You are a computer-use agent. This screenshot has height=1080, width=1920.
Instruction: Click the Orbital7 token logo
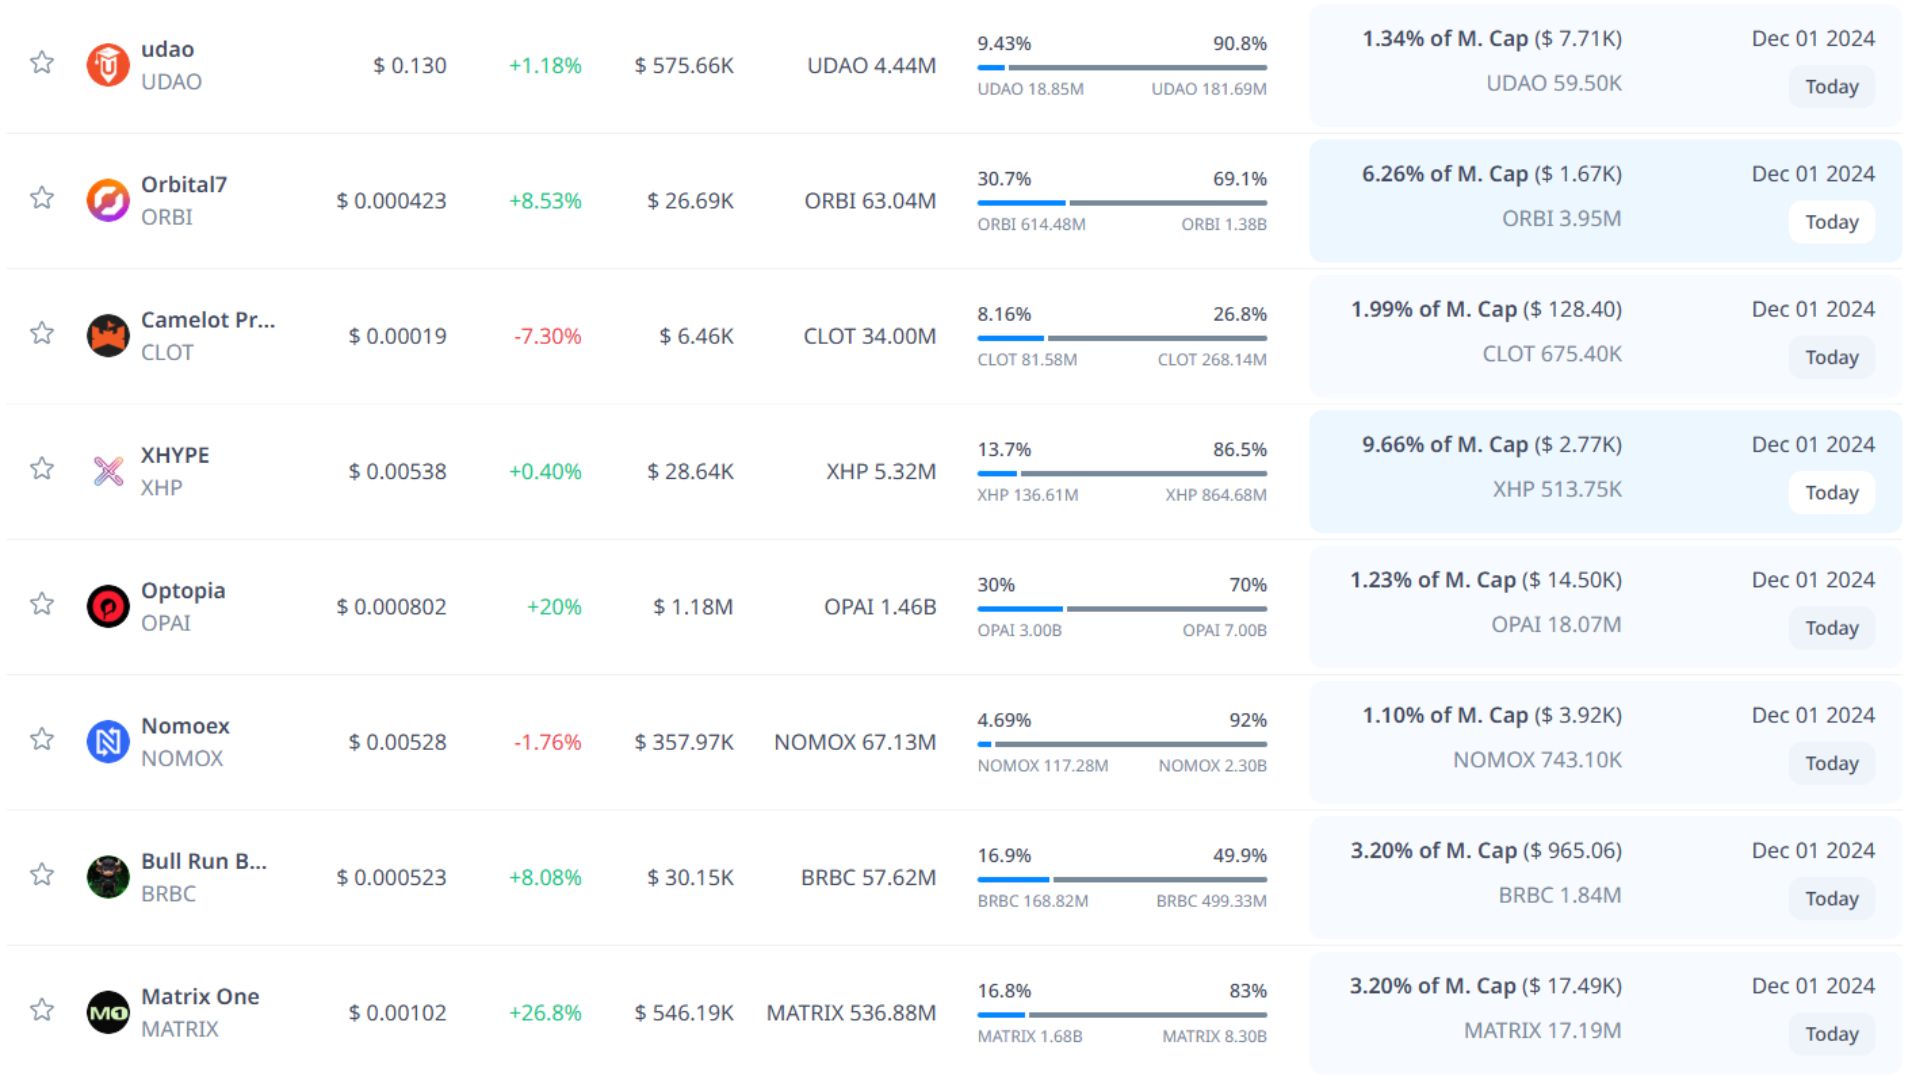pyautogui.click(x=108, y=200)
